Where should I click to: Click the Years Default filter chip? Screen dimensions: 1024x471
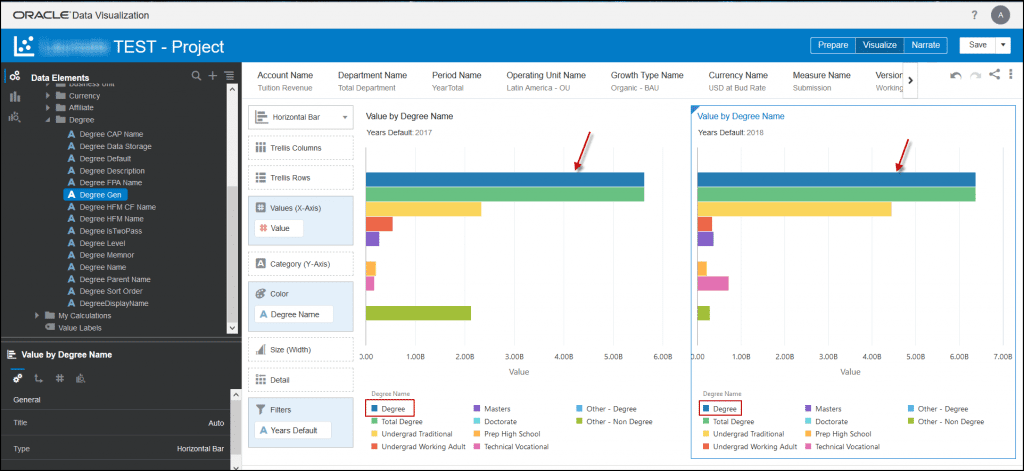pyautogui.click(x=294, y=430)
